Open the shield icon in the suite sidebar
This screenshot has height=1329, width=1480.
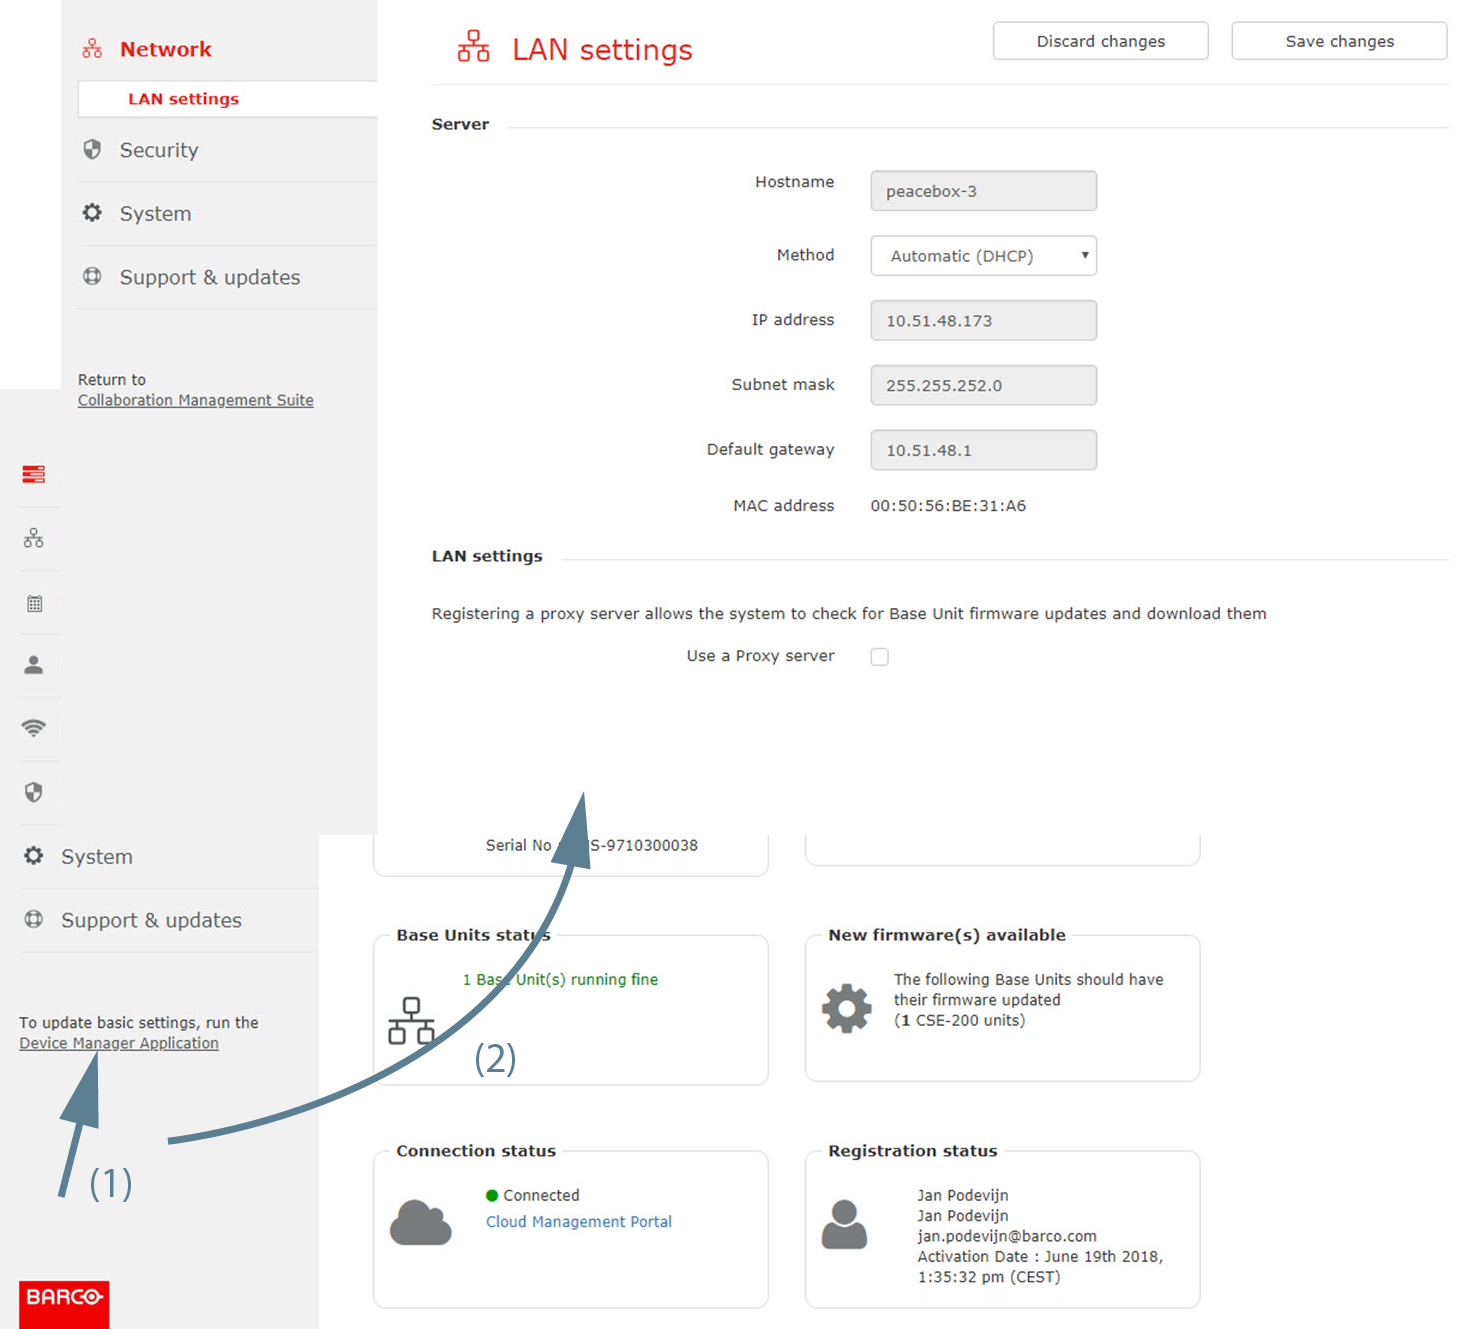pos(33,792)
